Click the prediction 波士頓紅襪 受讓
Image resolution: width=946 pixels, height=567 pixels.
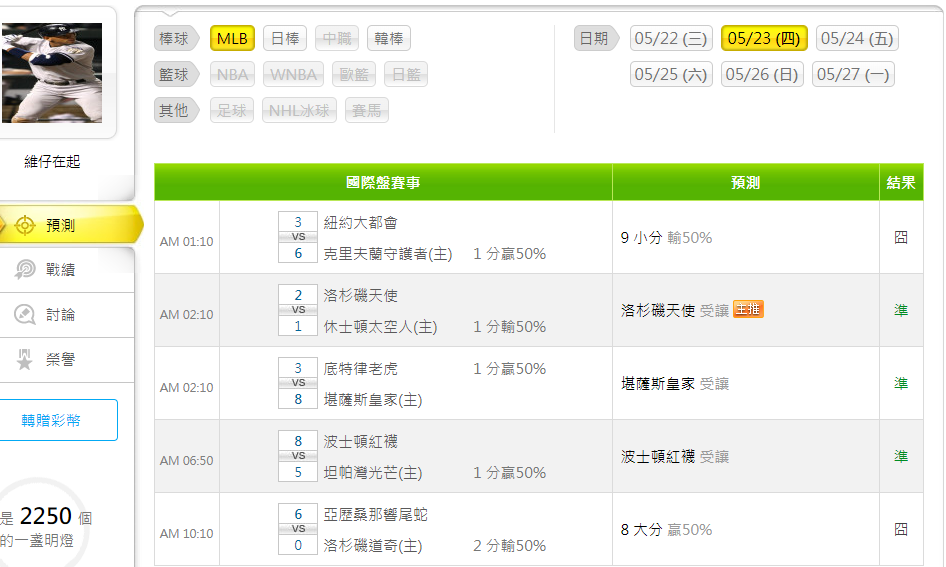675,457
